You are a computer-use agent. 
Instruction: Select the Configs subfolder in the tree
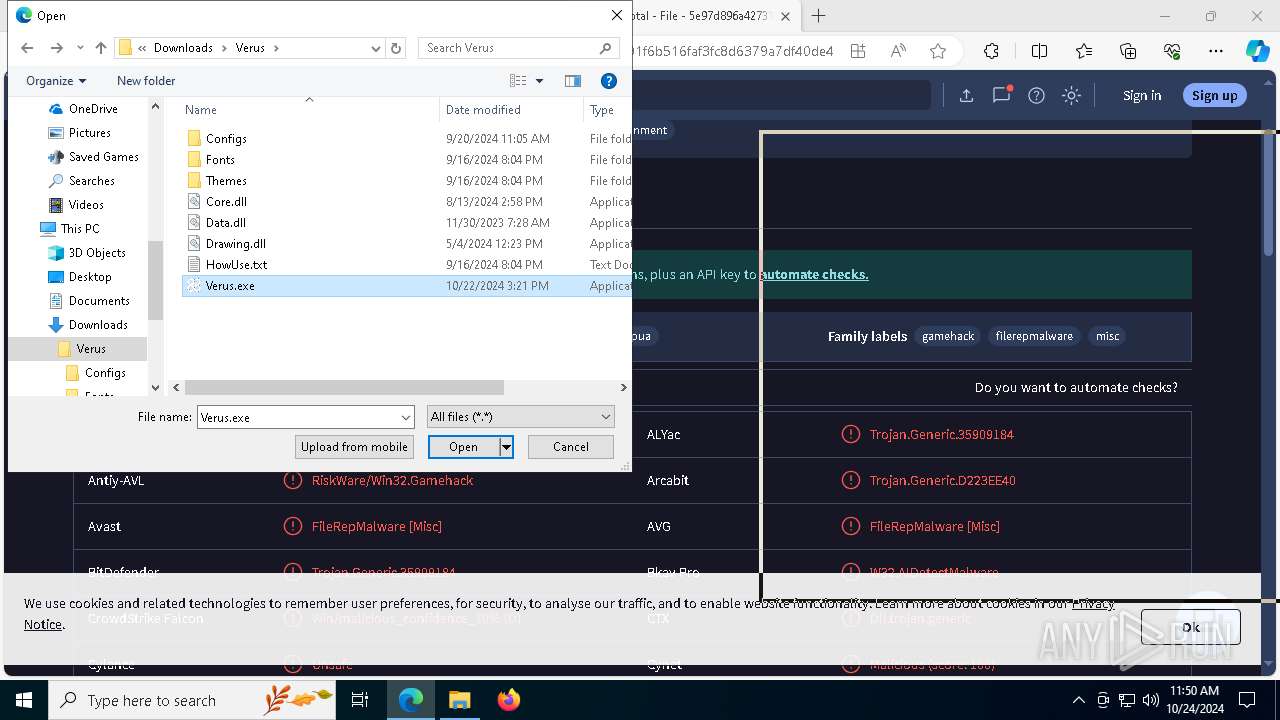[x=105, y=373]
